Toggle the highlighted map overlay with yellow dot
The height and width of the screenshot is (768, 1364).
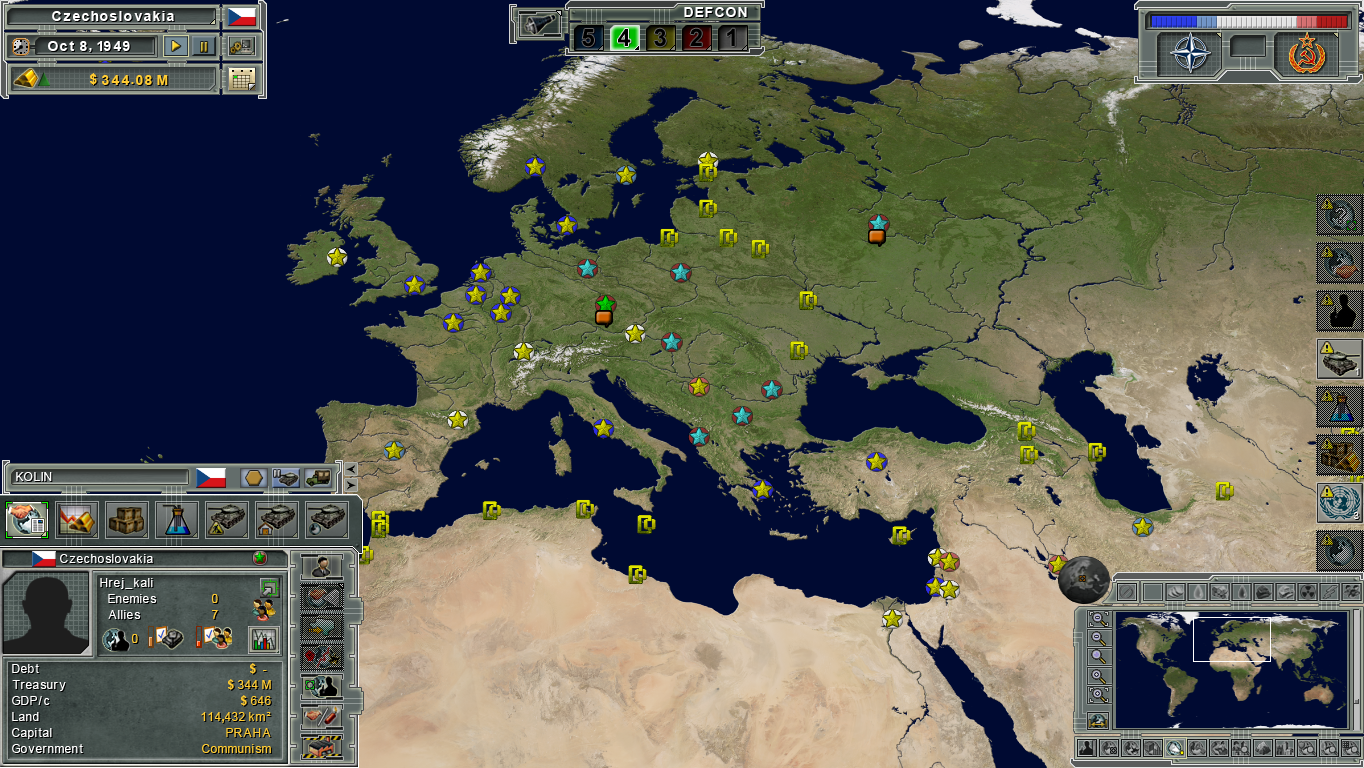1174,747
